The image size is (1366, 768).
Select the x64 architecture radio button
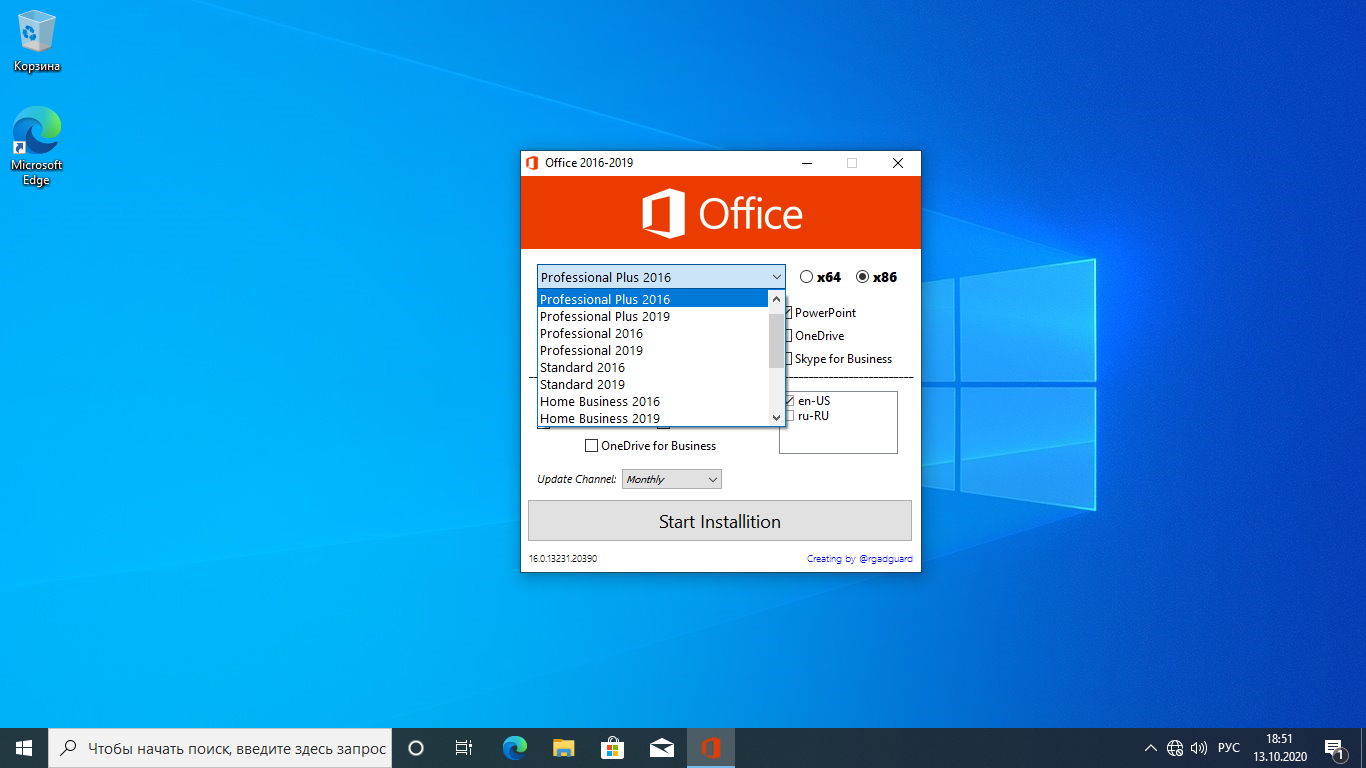(807, 277)
